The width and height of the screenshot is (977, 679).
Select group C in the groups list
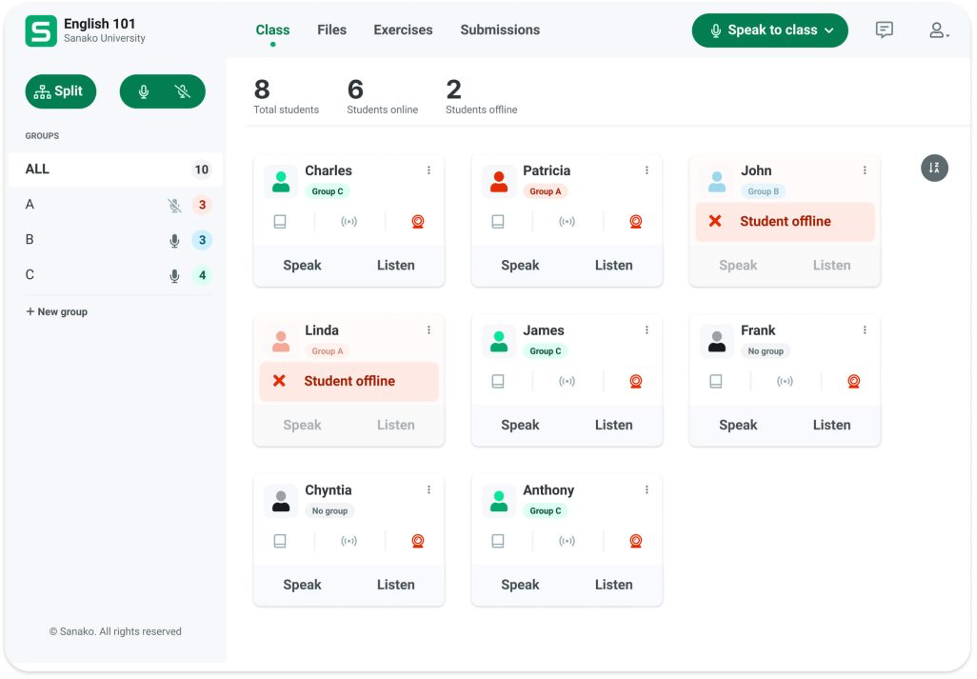30,275
